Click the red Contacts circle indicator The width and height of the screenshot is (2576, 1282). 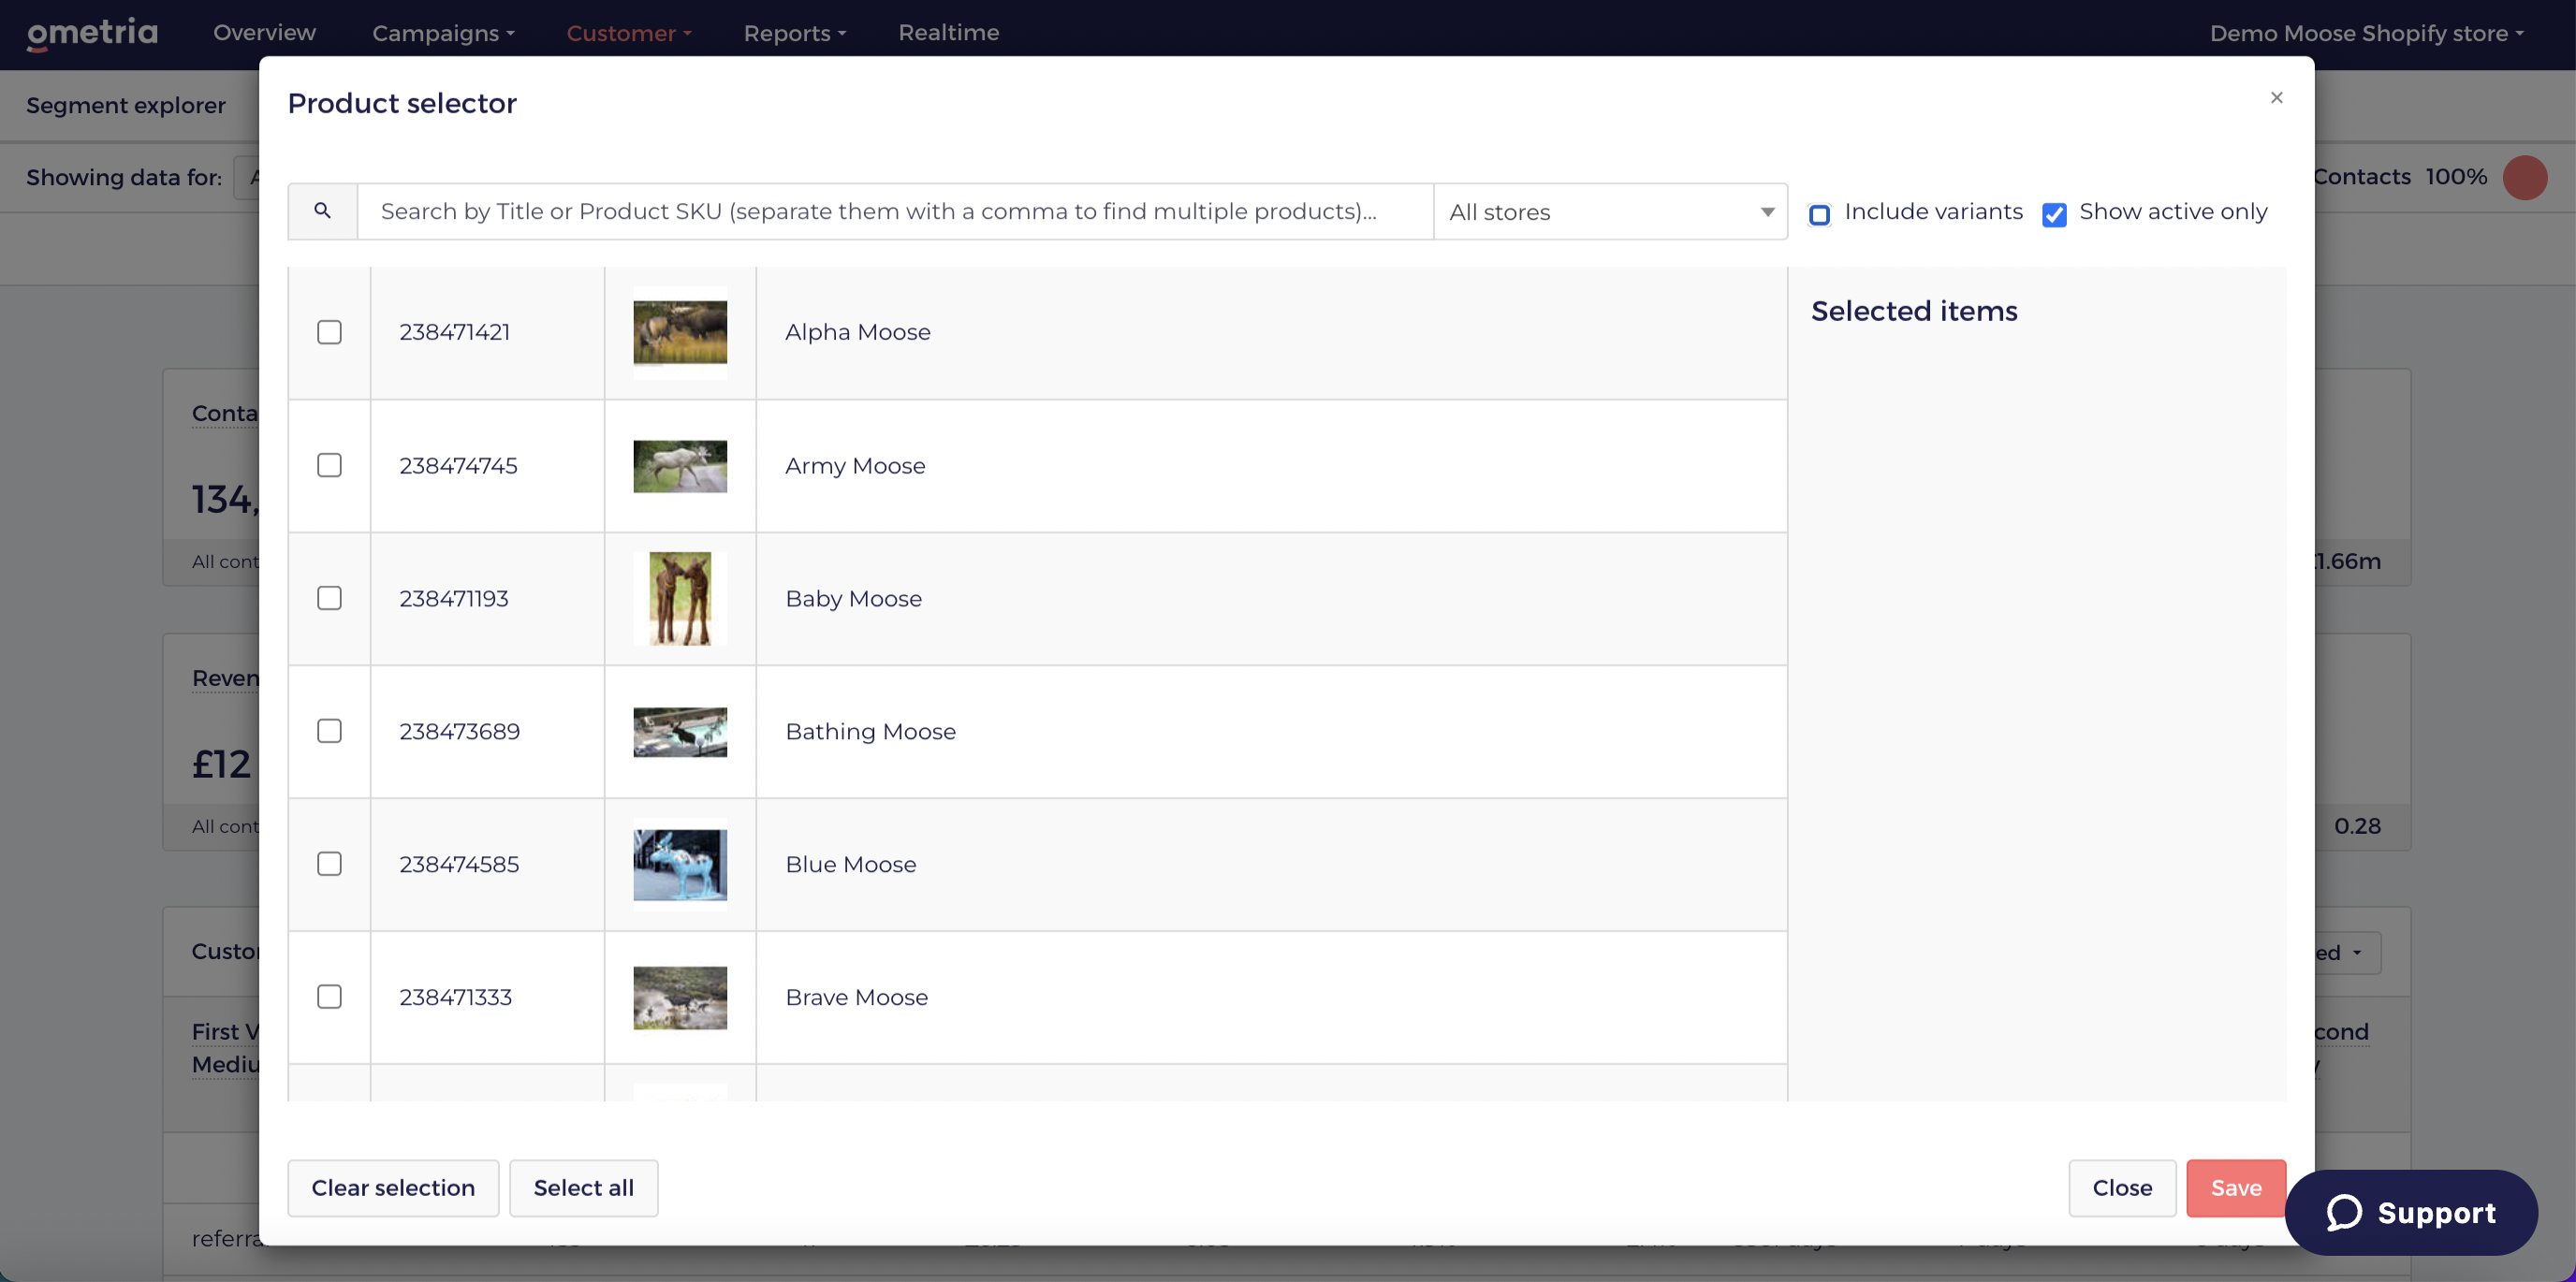(2524, 177)
